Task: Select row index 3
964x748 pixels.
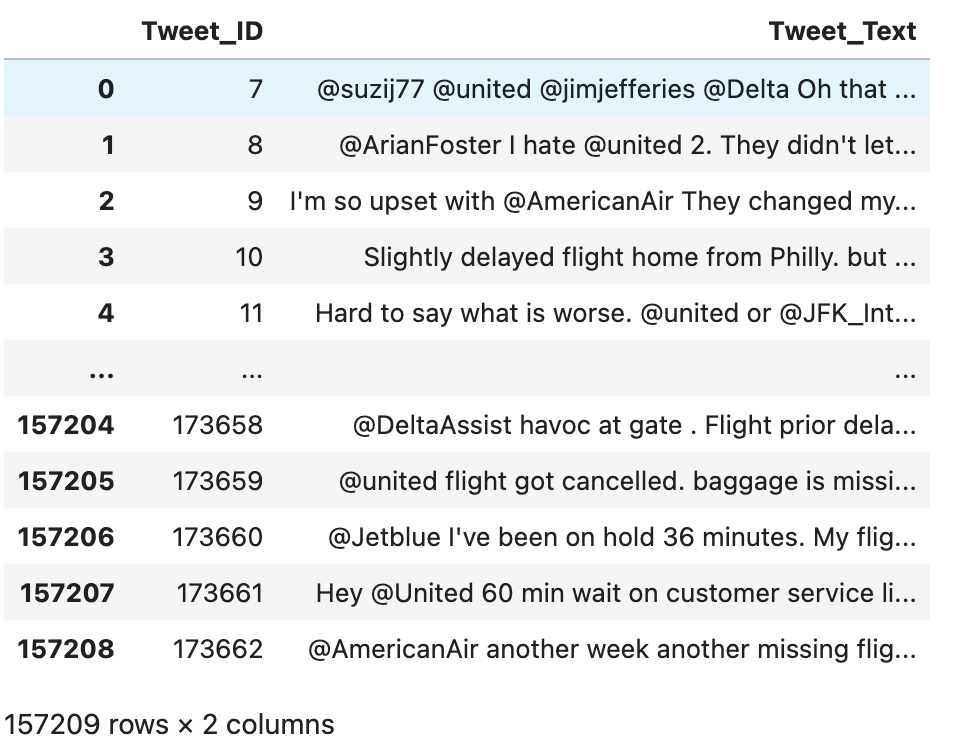Action: tap(106, 257)
